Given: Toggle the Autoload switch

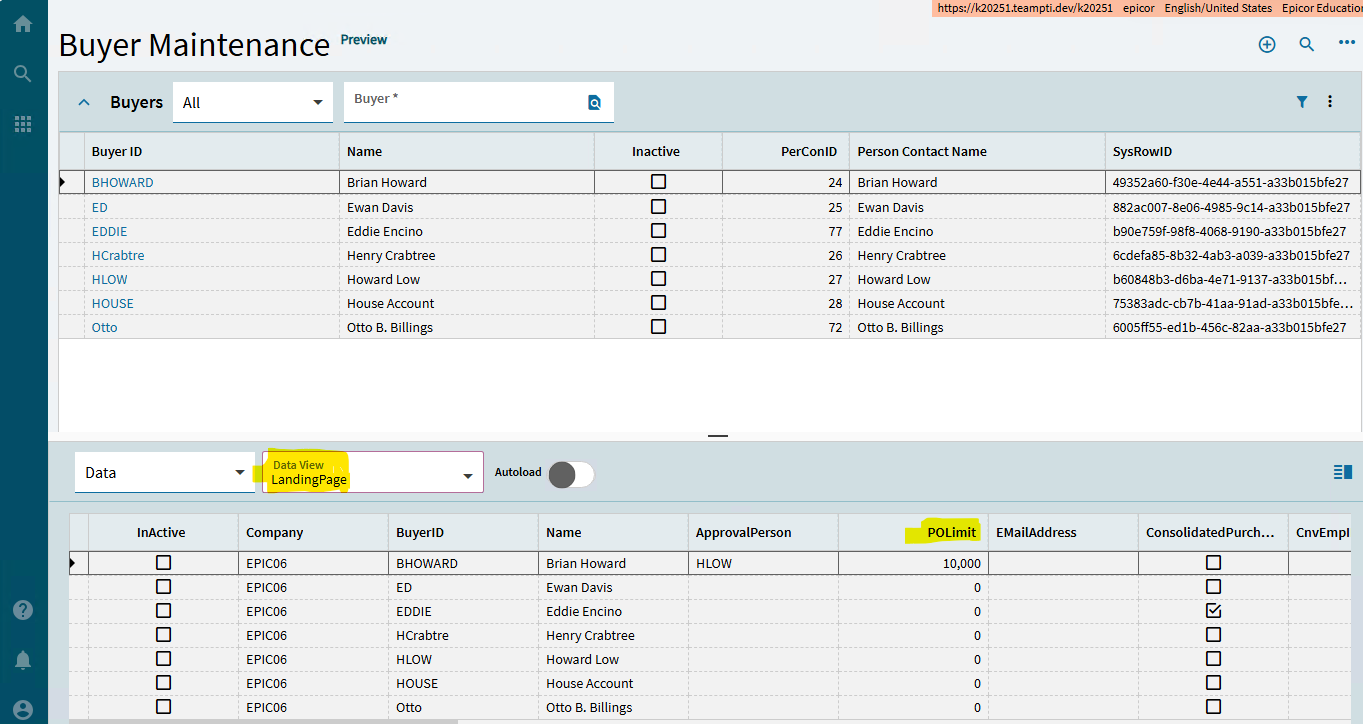Looking at the screenshot, I should (x=571, y=474).
